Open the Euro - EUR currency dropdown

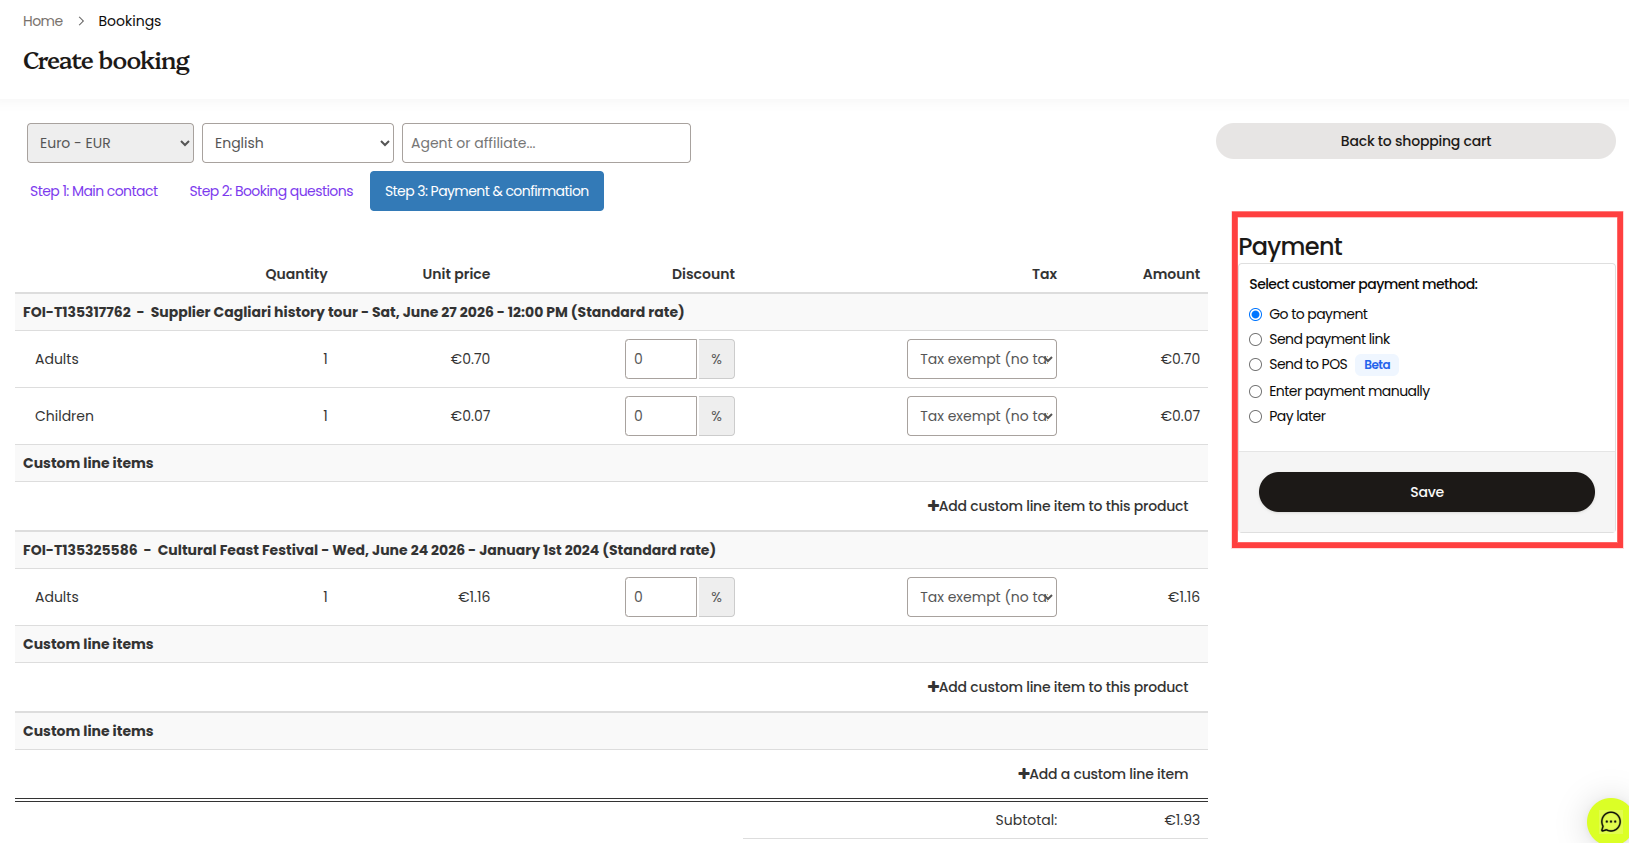pos(110,143)
